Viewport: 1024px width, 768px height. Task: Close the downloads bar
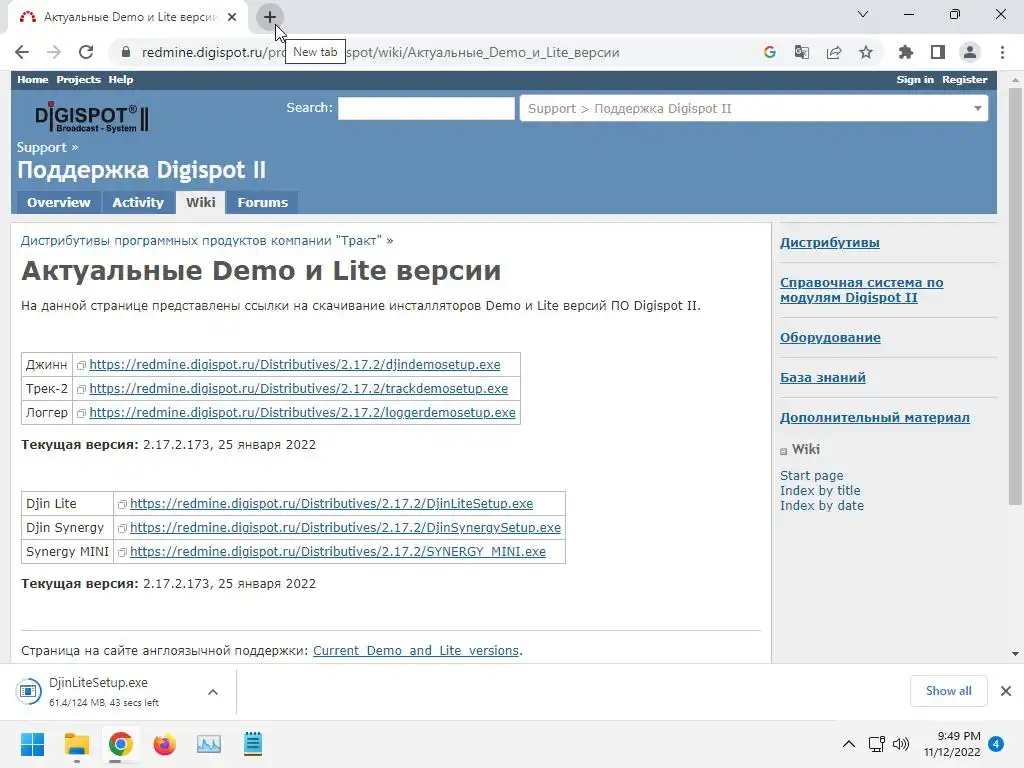pos(1006,691)
